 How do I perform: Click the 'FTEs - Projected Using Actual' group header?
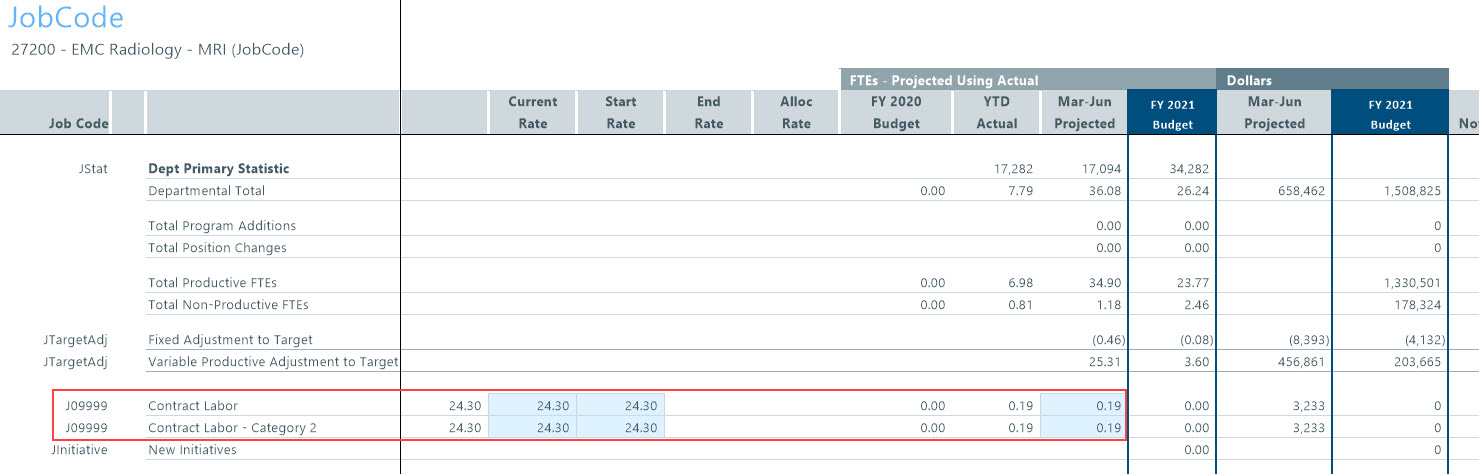pos(943,80)
